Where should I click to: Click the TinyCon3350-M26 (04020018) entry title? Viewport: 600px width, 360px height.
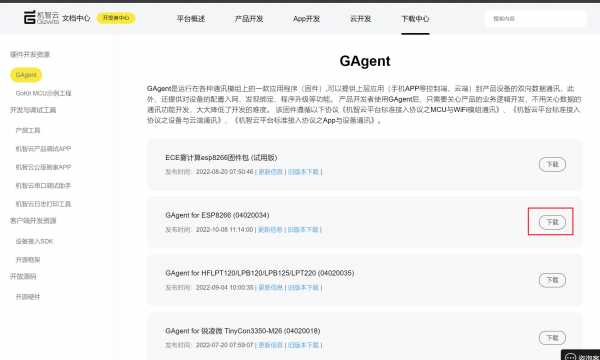243,331
